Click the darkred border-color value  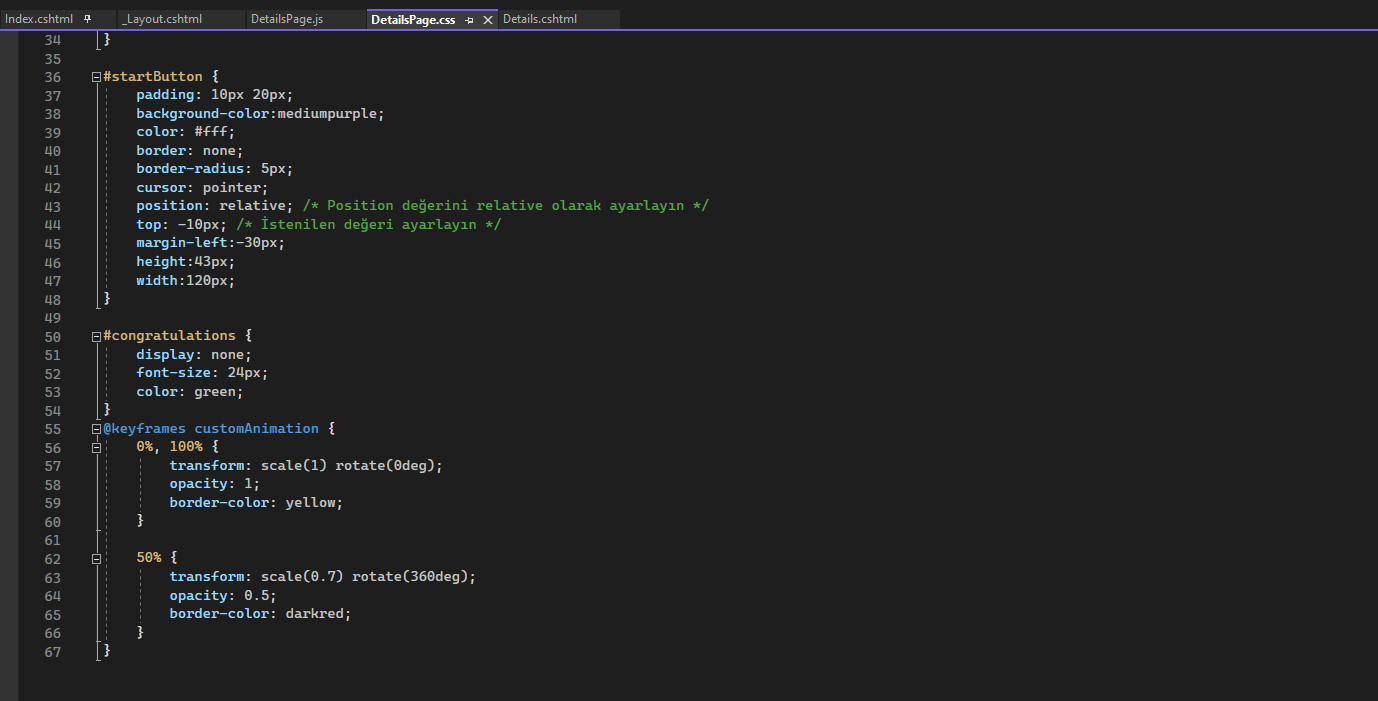click(316, 613)
